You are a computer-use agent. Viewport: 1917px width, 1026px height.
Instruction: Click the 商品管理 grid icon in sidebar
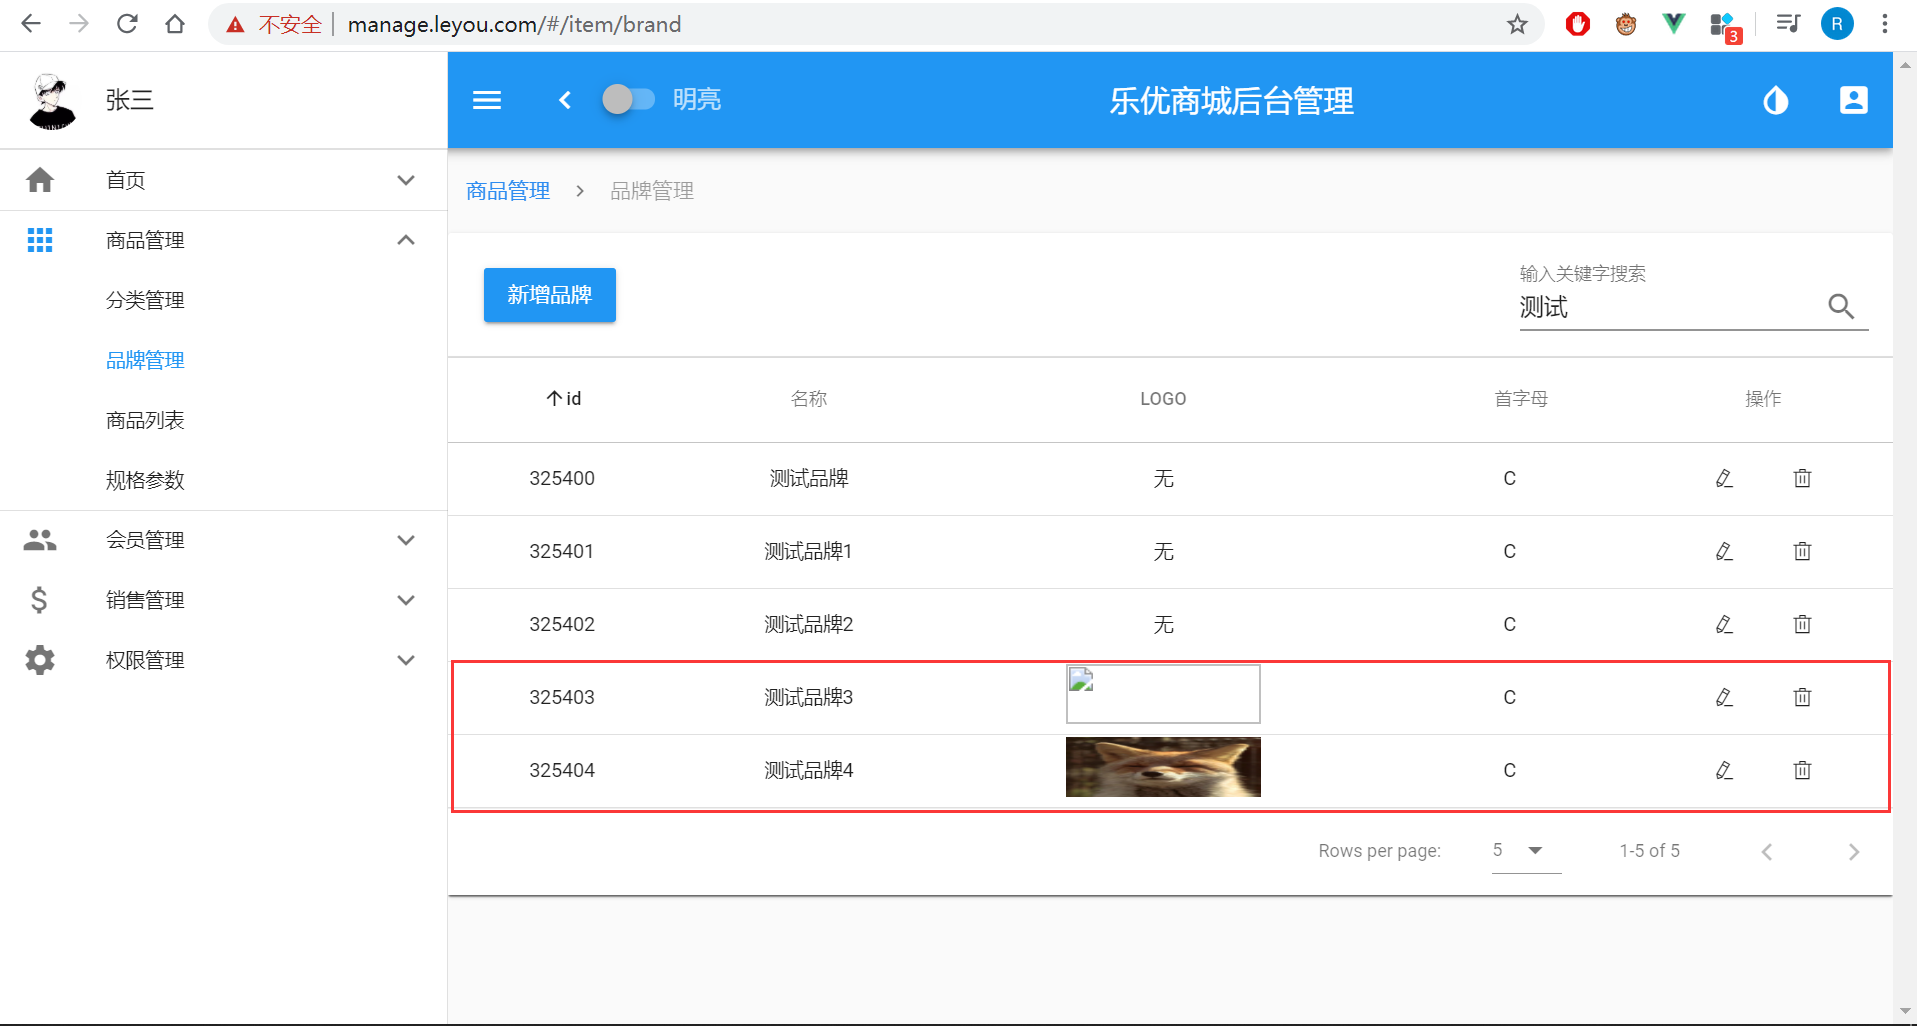click(40, 240)
